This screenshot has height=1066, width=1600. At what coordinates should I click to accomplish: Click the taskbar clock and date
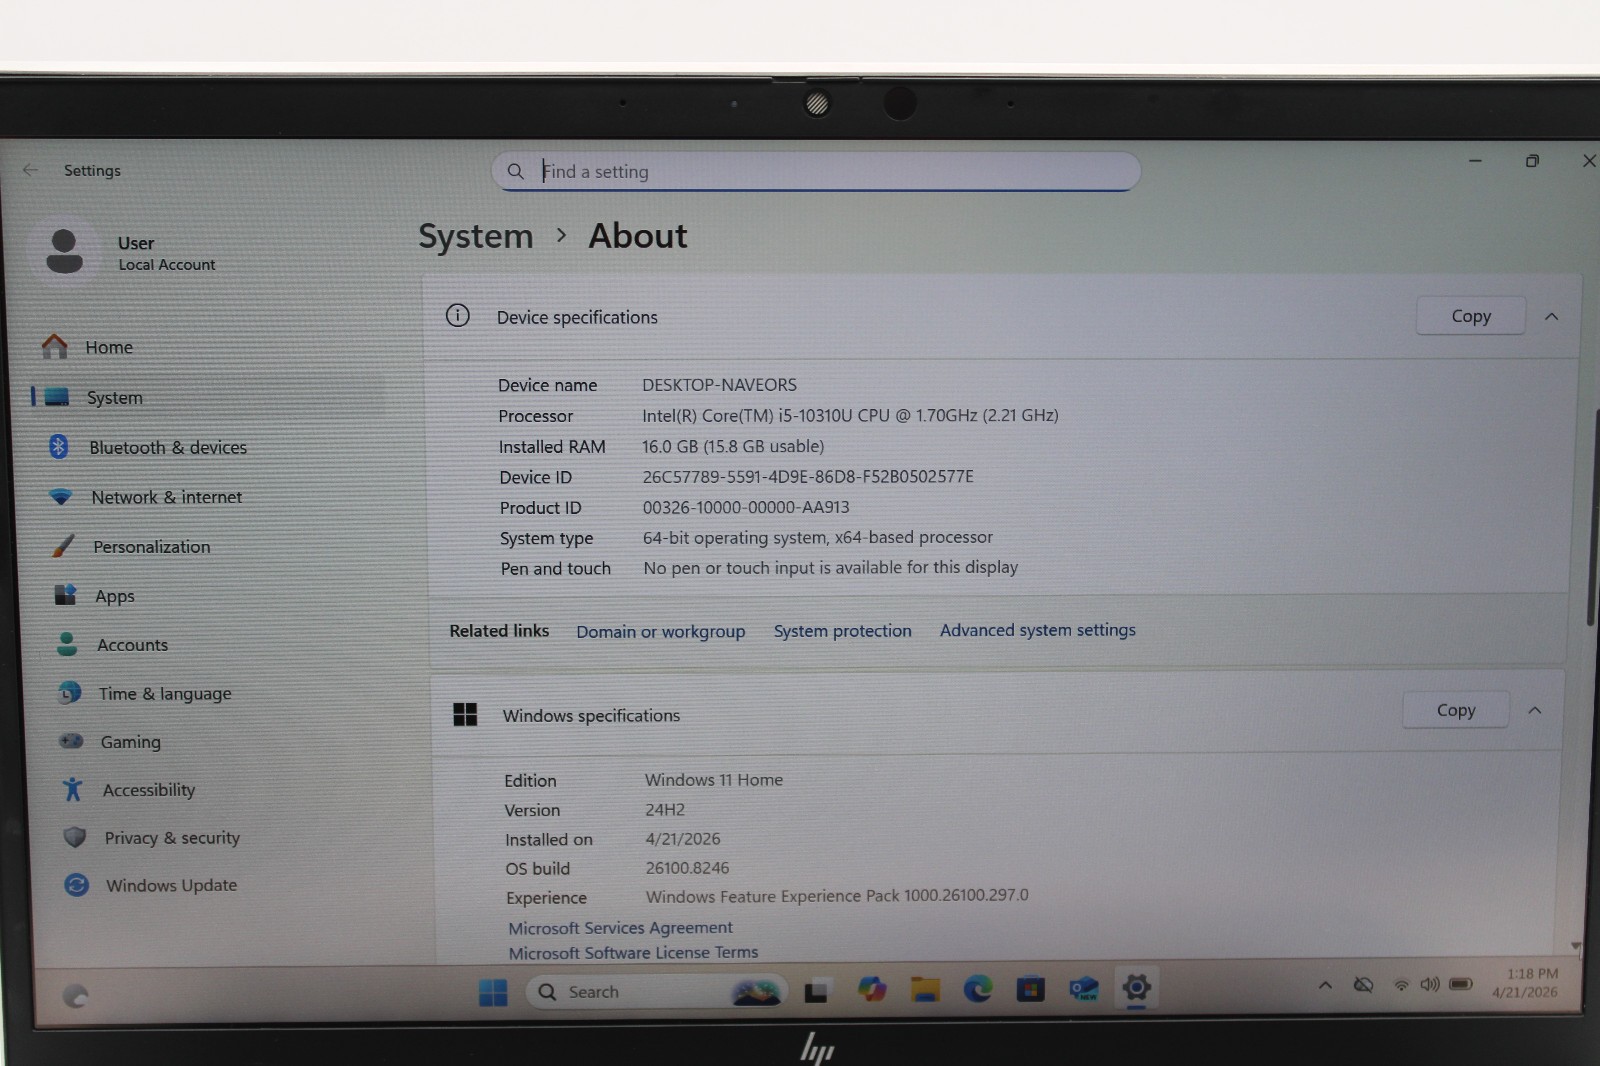coord(1526,982)
